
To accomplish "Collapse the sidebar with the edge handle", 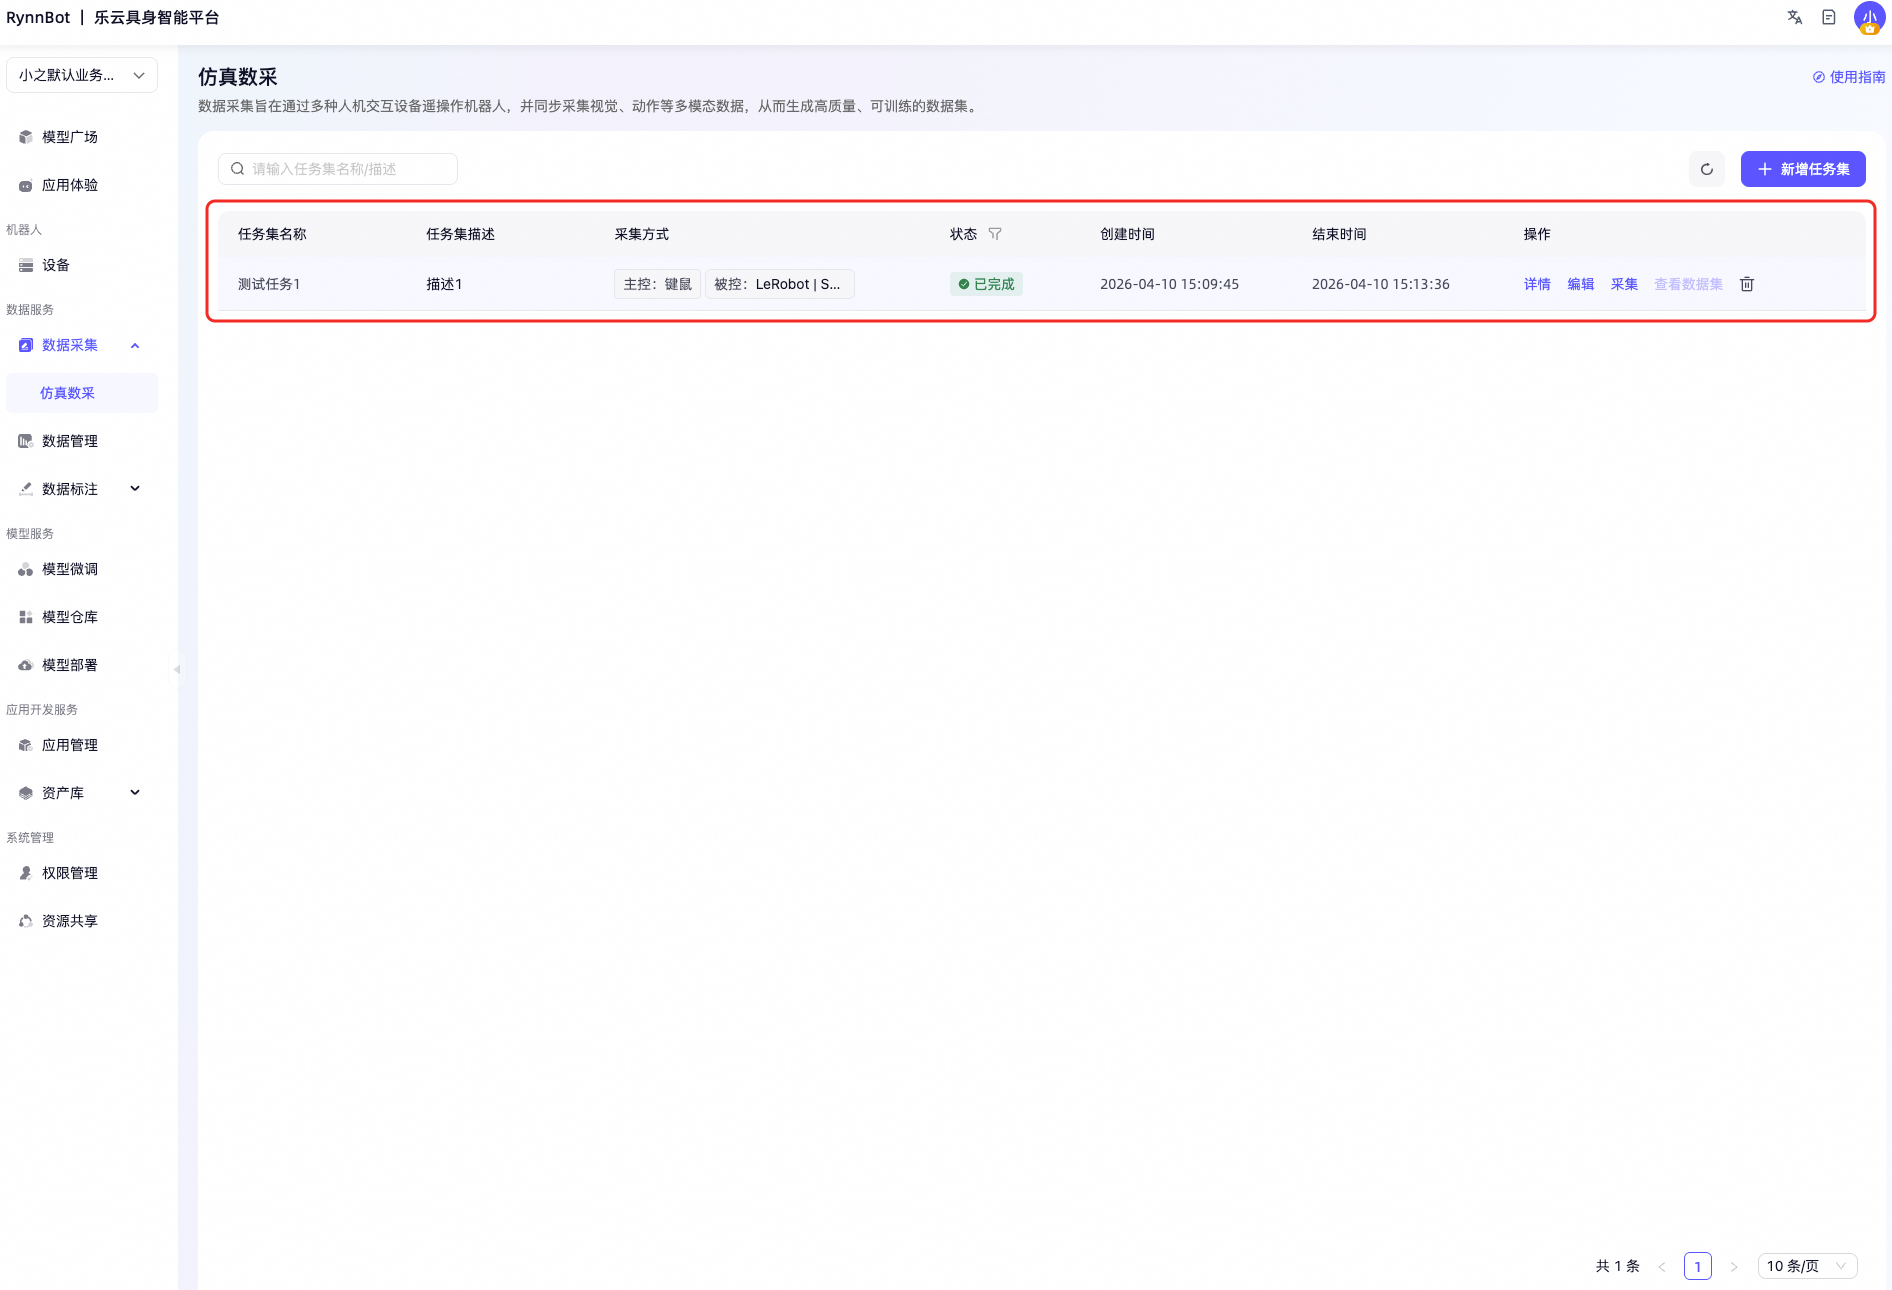I will (x=177, y=669).
